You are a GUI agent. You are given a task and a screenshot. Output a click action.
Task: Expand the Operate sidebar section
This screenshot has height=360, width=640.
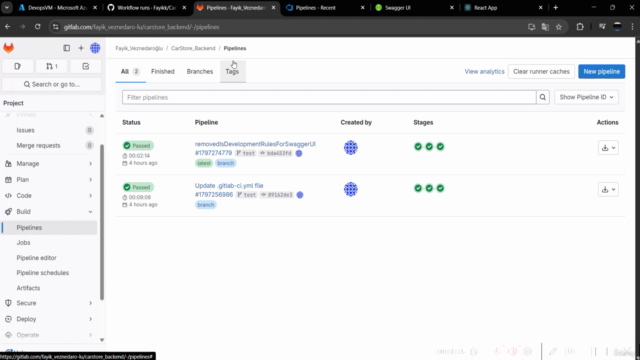tap(49, 335)
